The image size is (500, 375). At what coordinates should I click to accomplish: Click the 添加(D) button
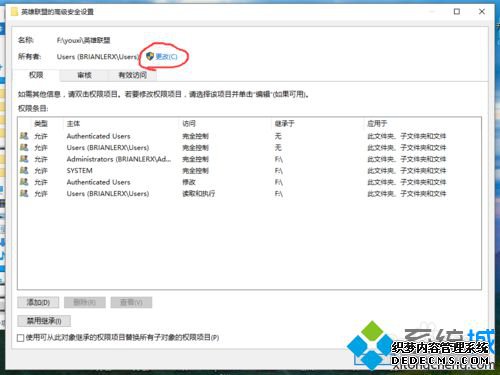pos(38,302)
